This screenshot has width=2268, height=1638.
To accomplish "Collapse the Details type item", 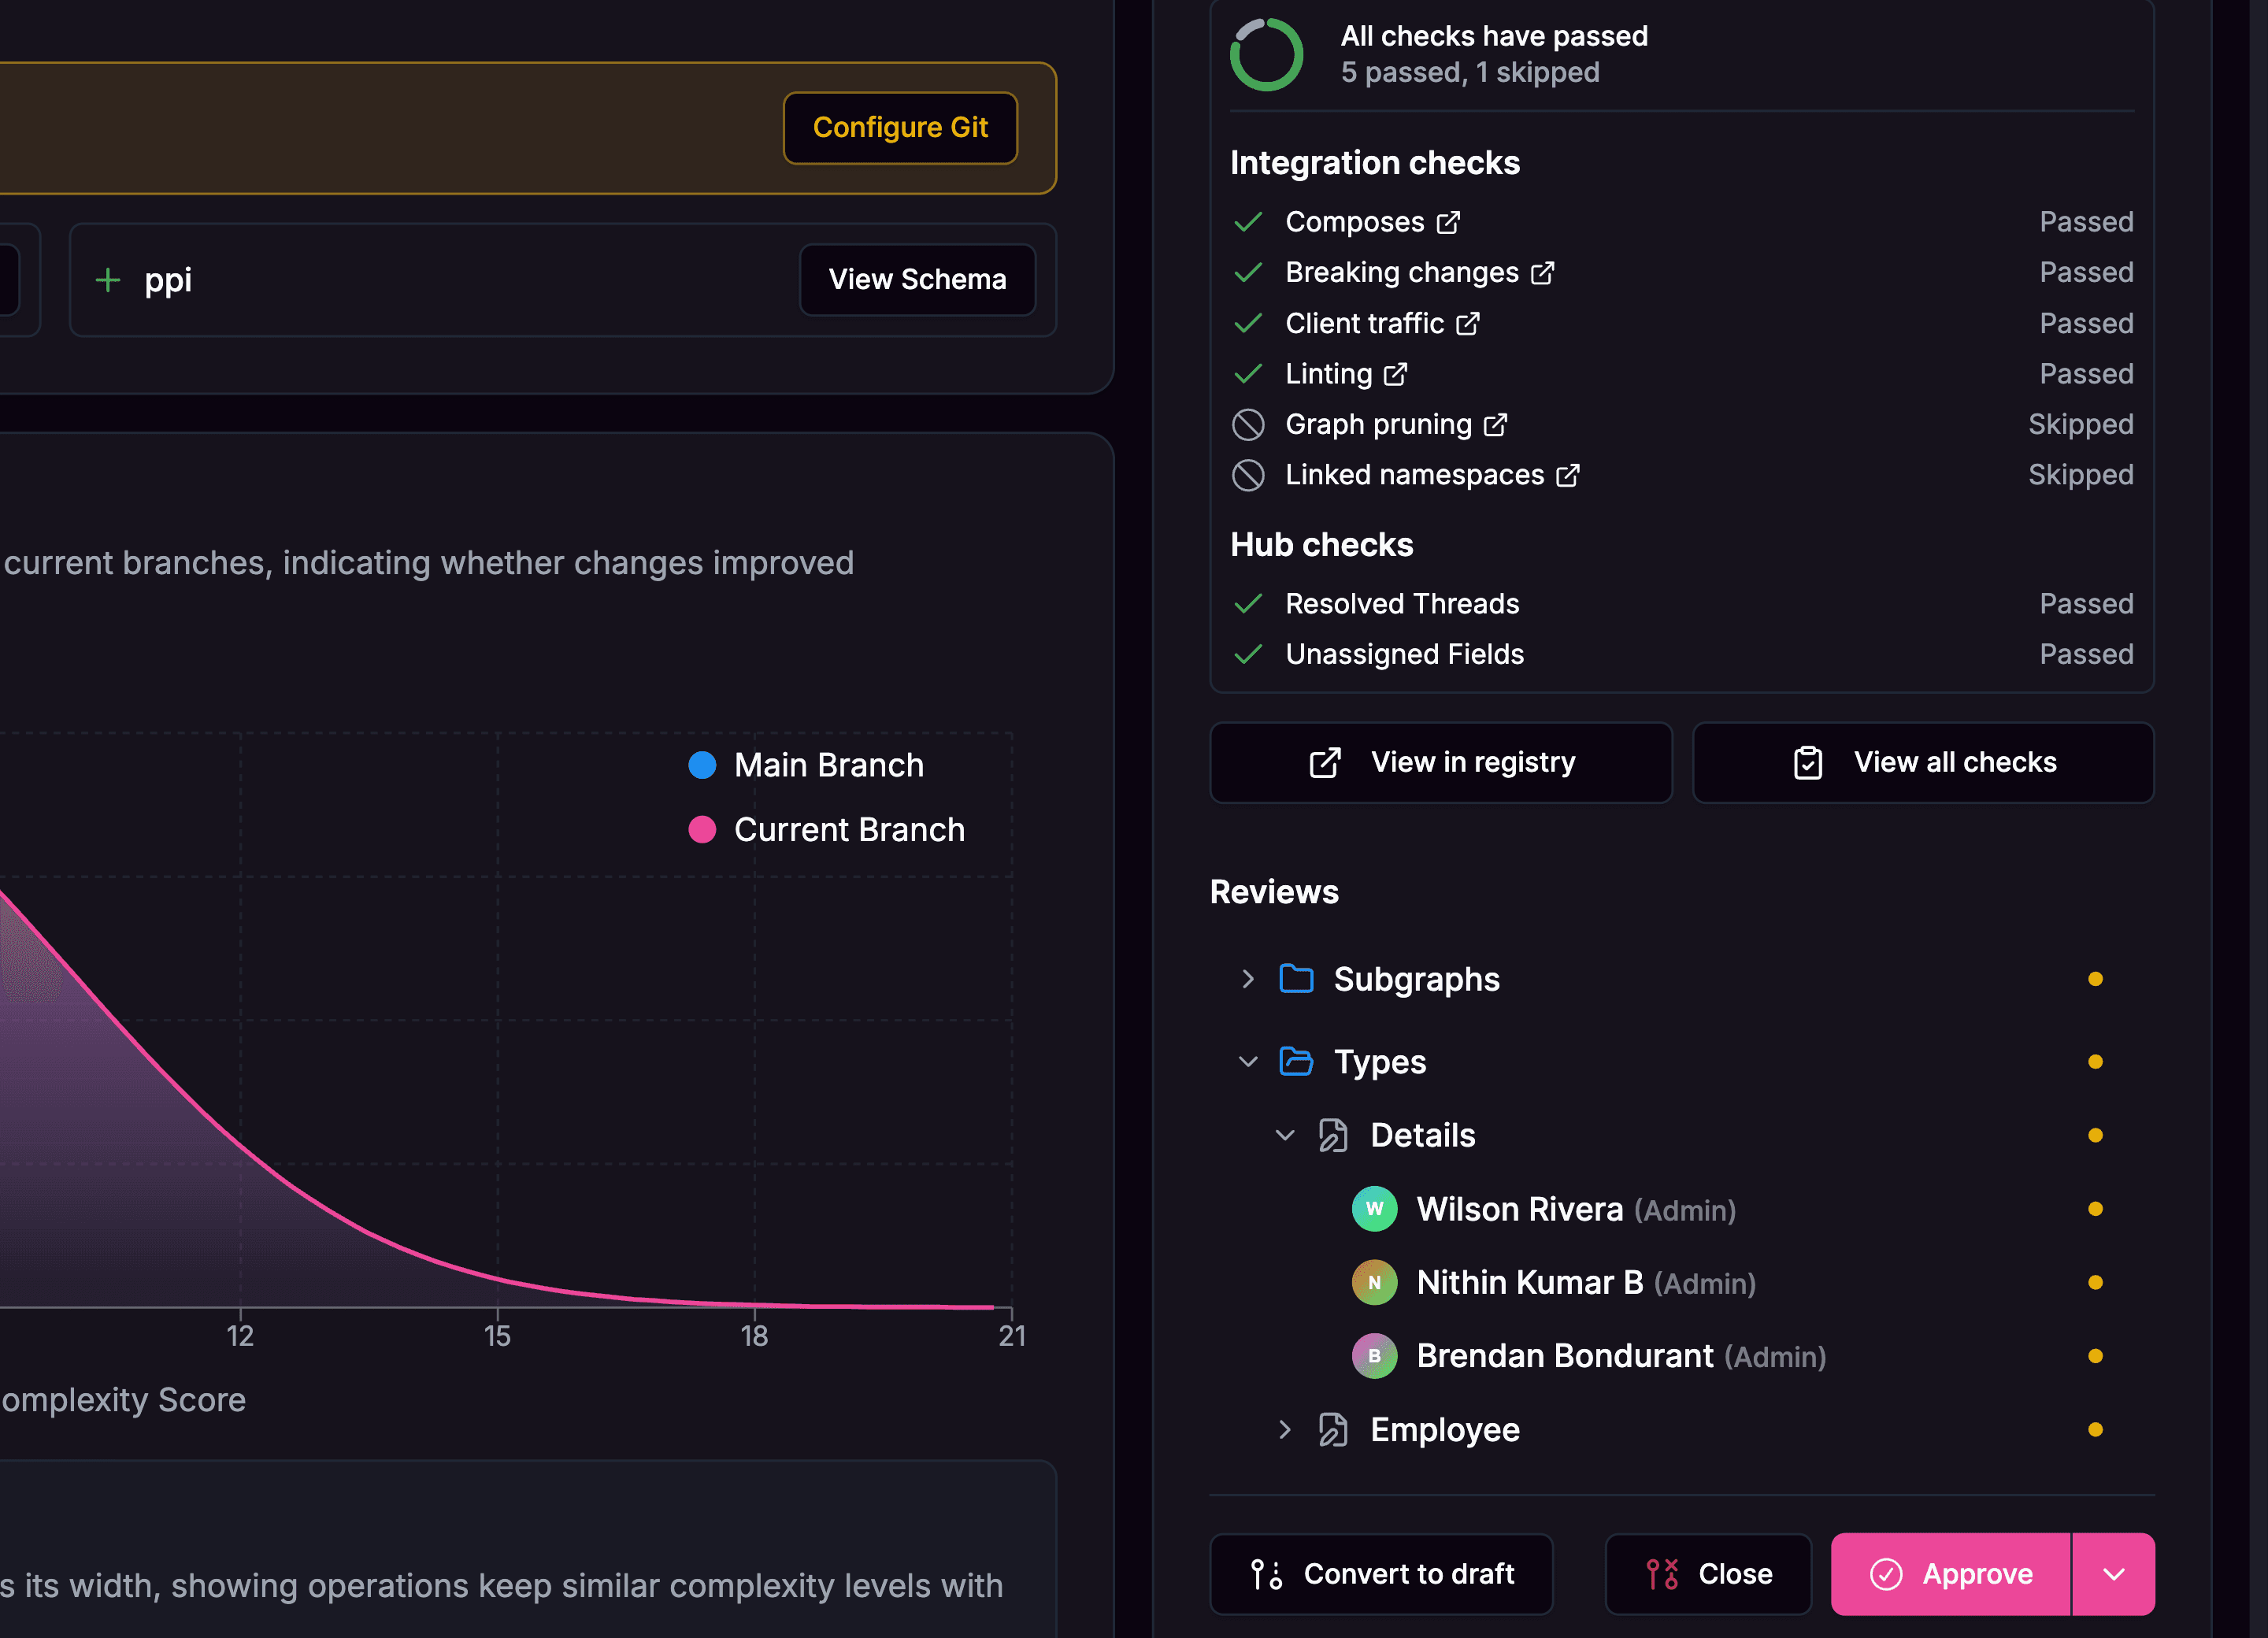I will pos(1284,1135).
